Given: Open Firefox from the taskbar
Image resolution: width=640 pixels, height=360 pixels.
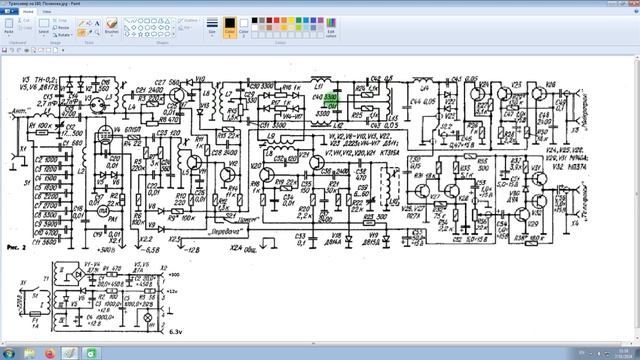Looking at the screenshot, I should pos(50,353).
